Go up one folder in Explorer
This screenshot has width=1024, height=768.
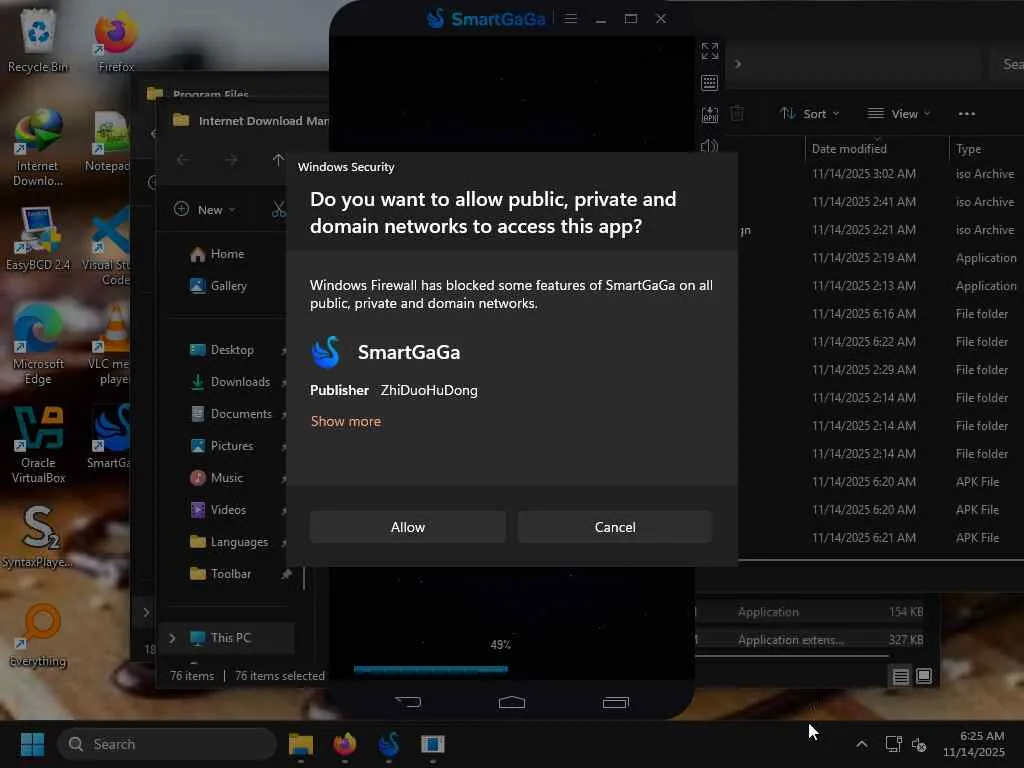pyautogui.click(x=278, y=160)
